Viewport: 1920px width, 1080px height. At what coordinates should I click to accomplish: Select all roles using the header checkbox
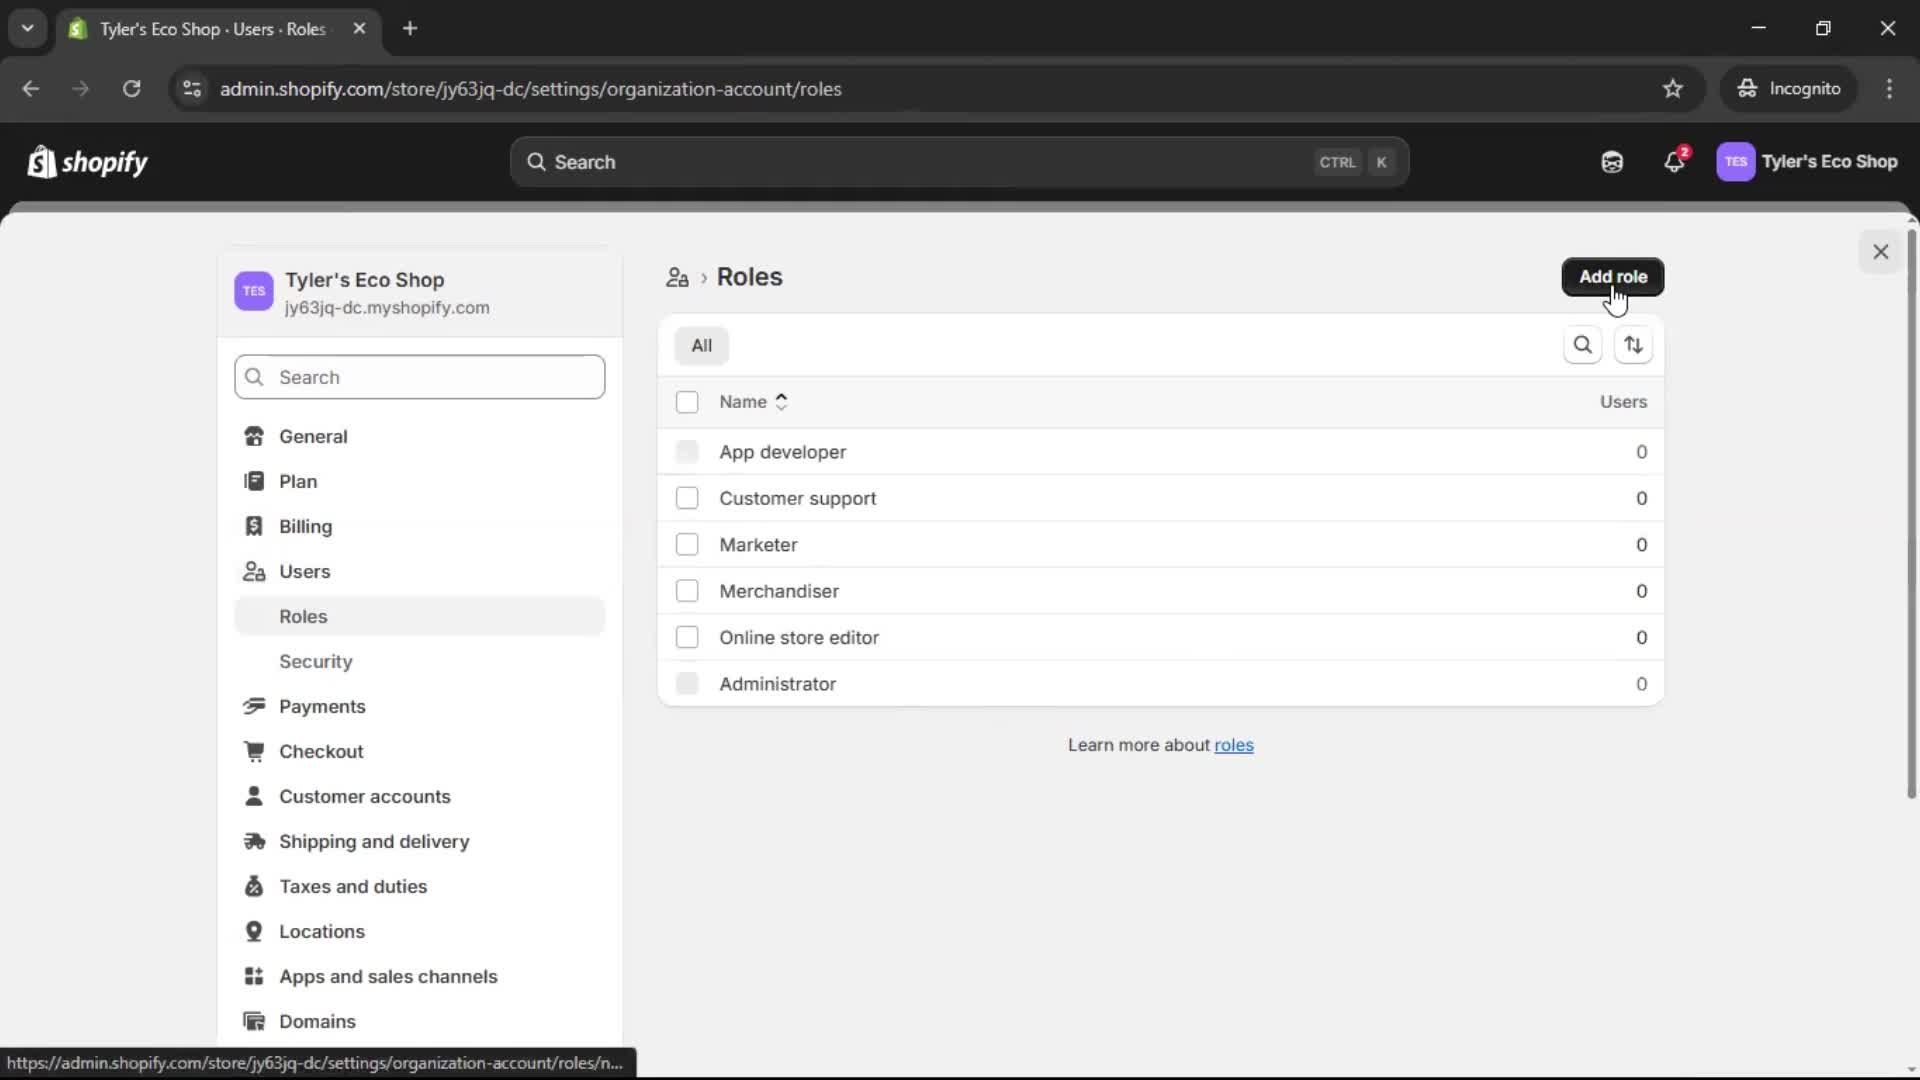pos(687,401)
